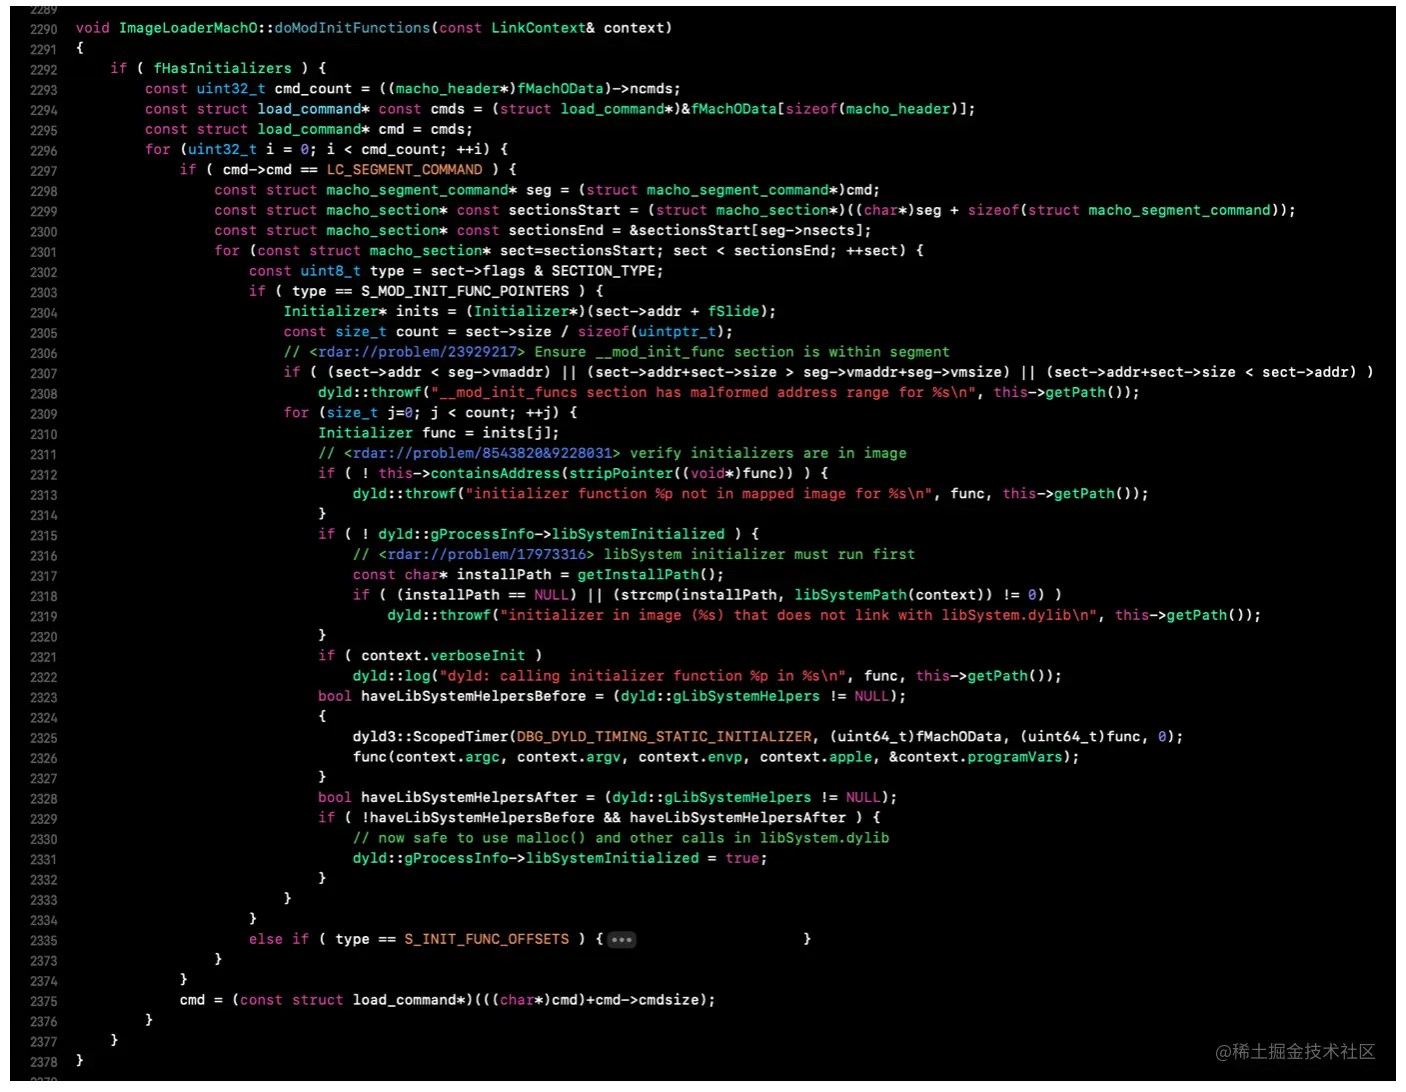This screenshot has height=1092, width=1406.
Task: Click the dyld::log call
Action: click(x=391, y=676)
